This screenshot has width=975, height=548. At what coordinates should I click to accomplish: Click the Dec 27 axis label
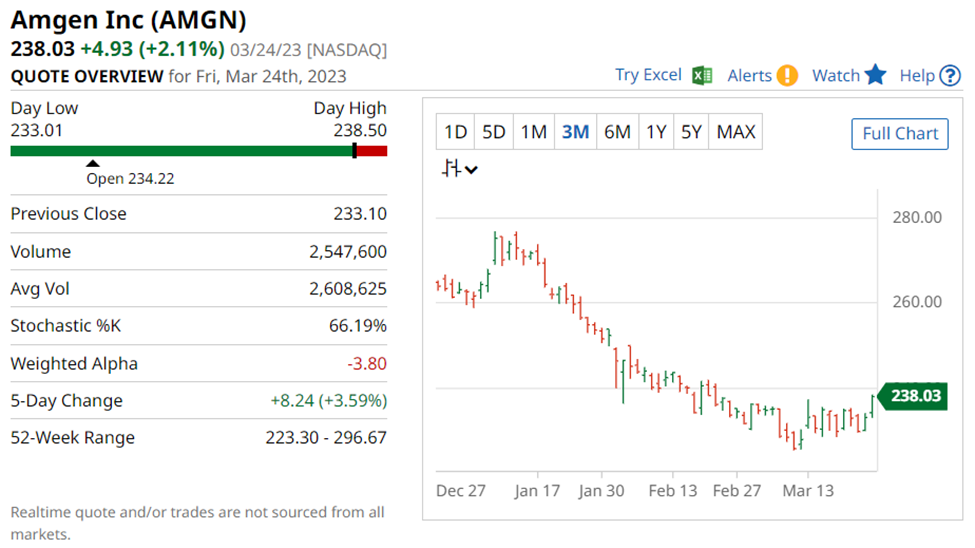461,491
